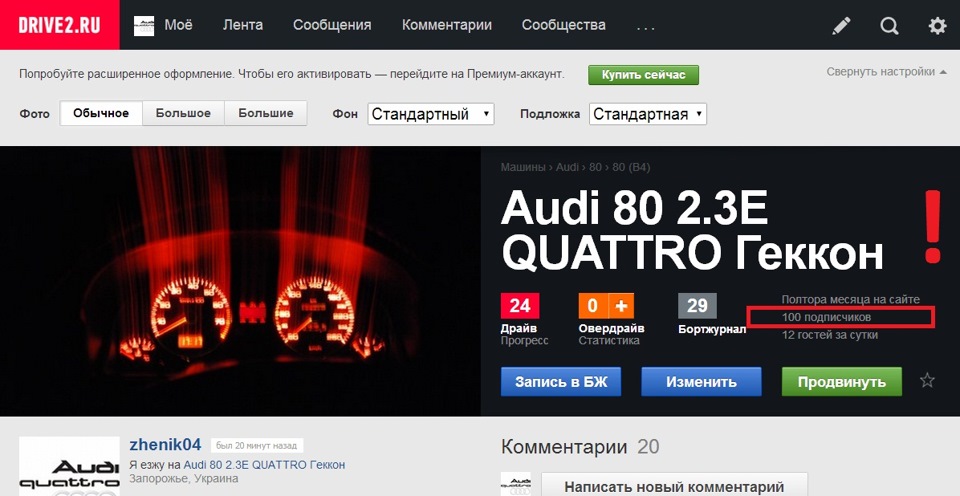Viewport: 960px width, 496px height.
Task: Click the Audi quattro user avatar
Action: pos(69,466)
